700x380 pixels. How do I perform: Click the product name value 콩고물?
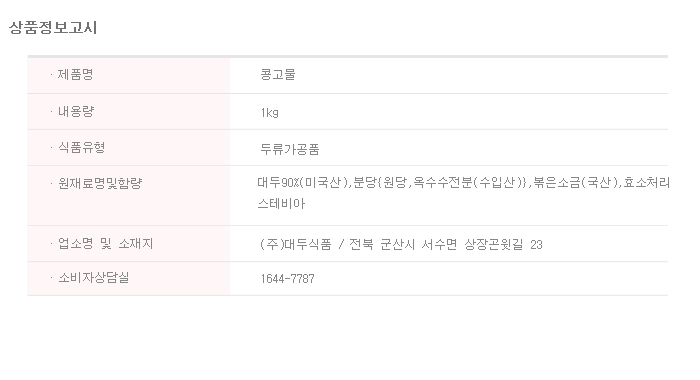pos(278,75)
